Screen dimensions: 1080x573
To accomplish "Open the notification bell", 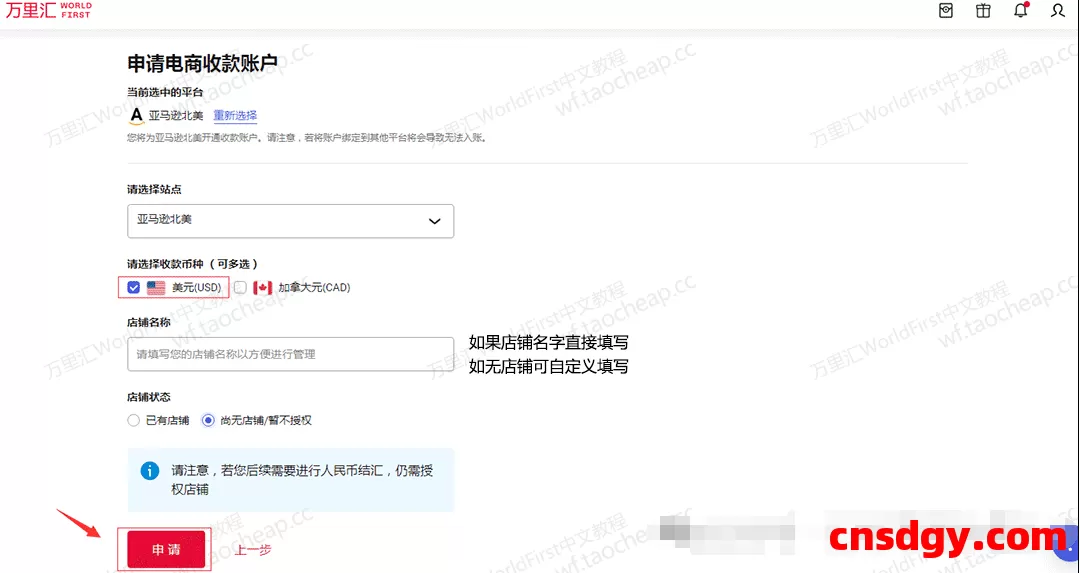I will coord(1020,11).
